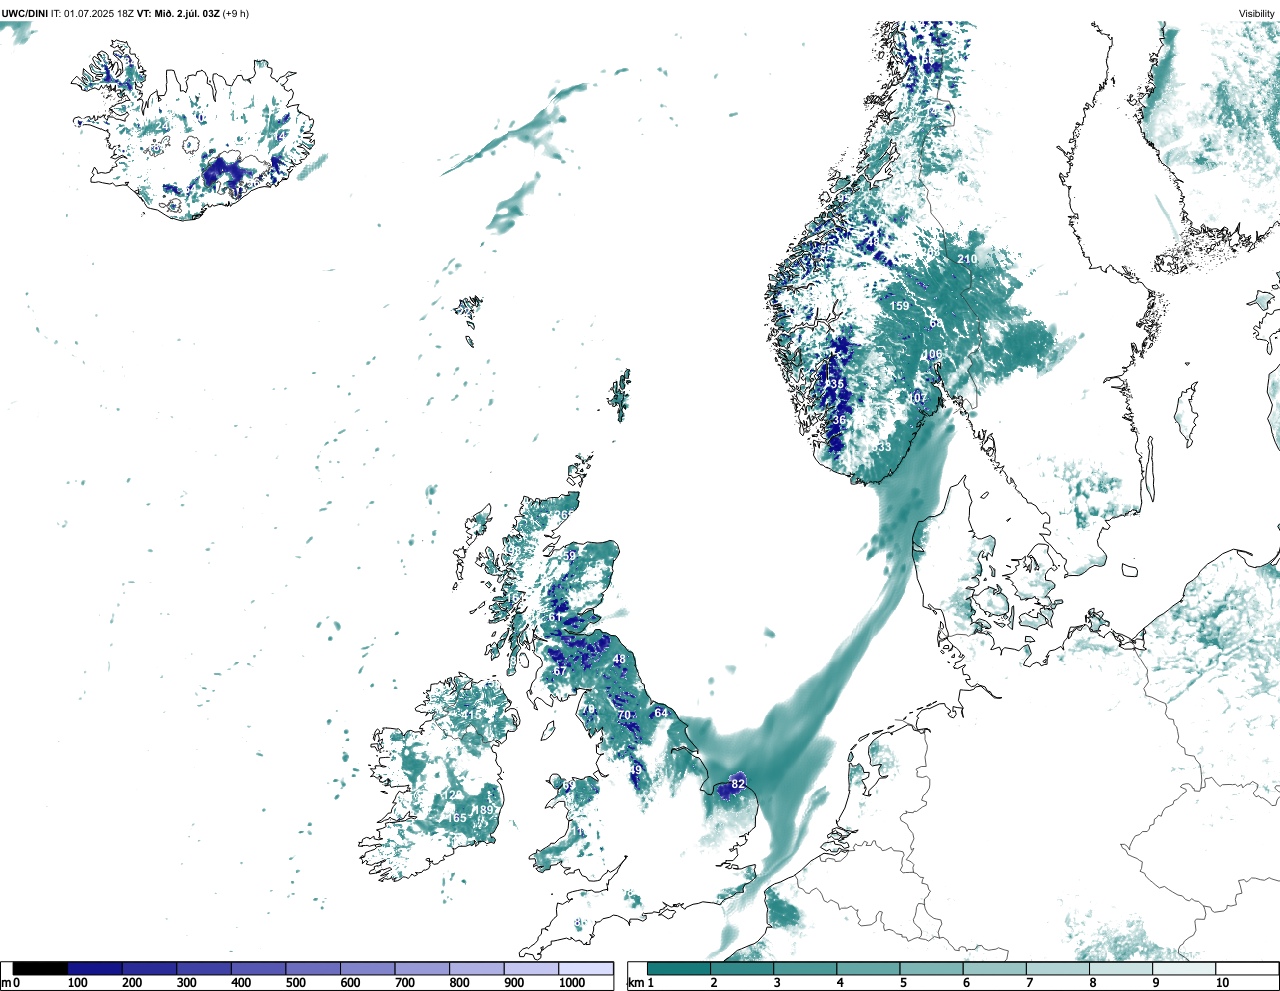Viewport: 1280px width, 991px height.
Task: Click the '48' value over southern Scotland
Action: click(619, 660)
